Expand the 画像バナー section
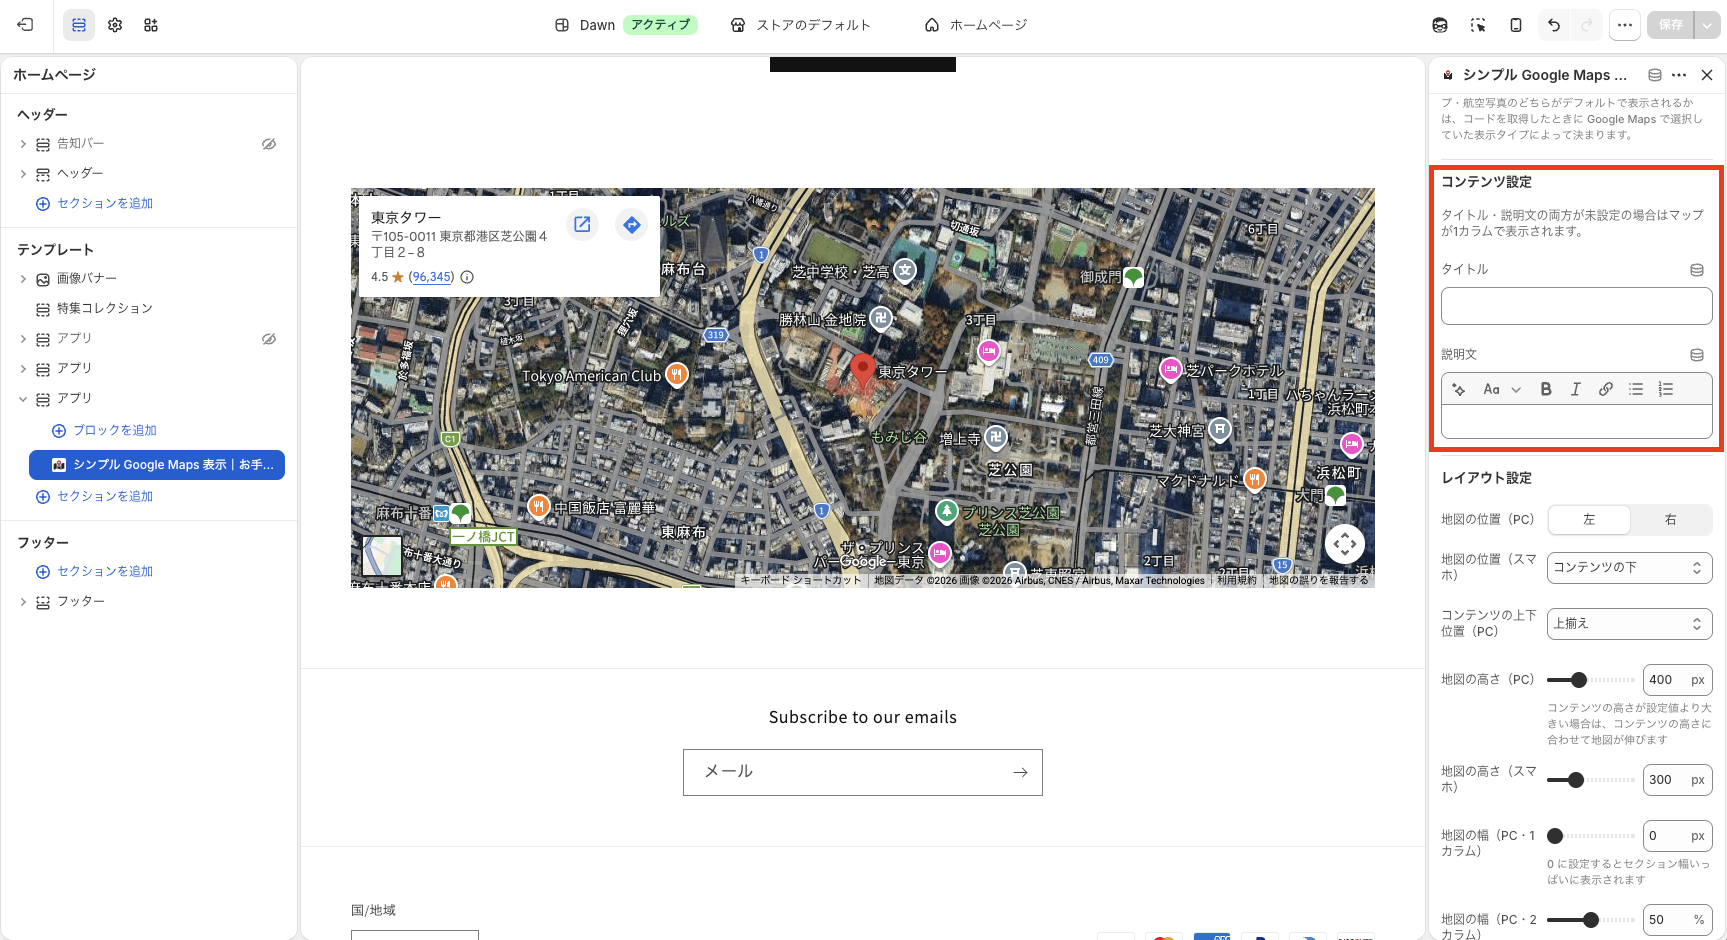 click(23, 279)
